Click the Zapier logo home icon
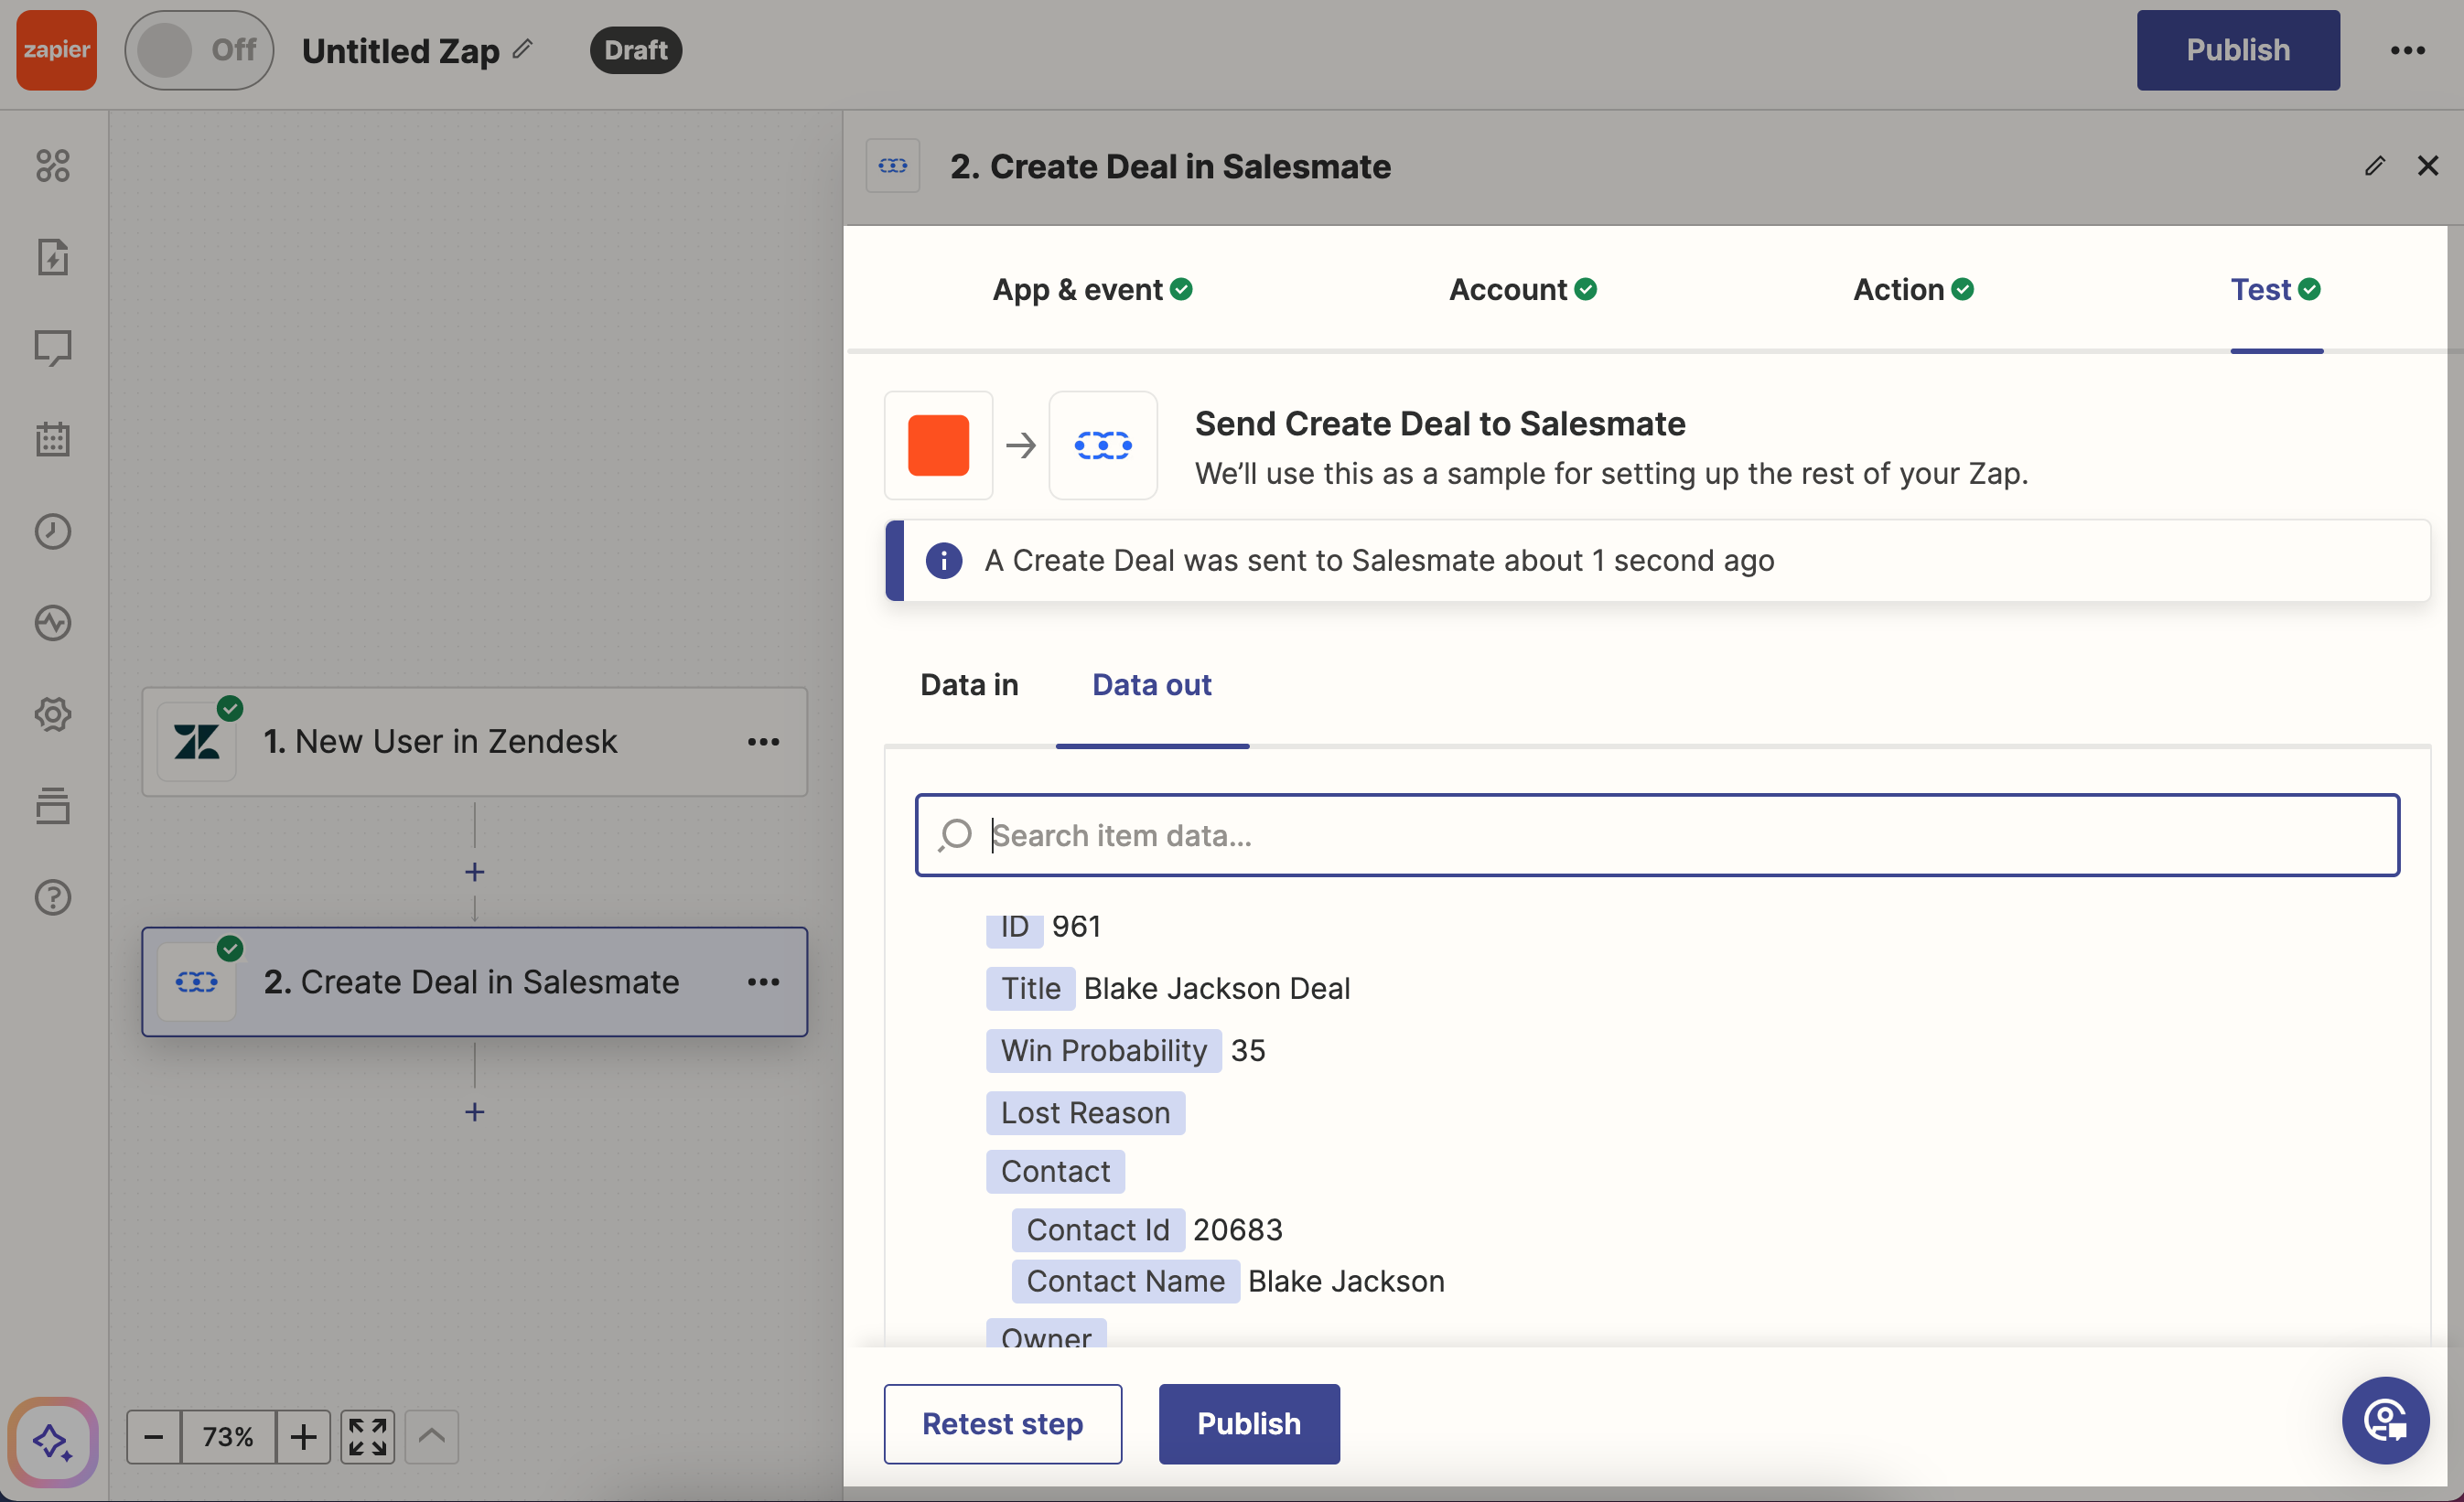This screenshot has height=1502, width=2464. 56,50
